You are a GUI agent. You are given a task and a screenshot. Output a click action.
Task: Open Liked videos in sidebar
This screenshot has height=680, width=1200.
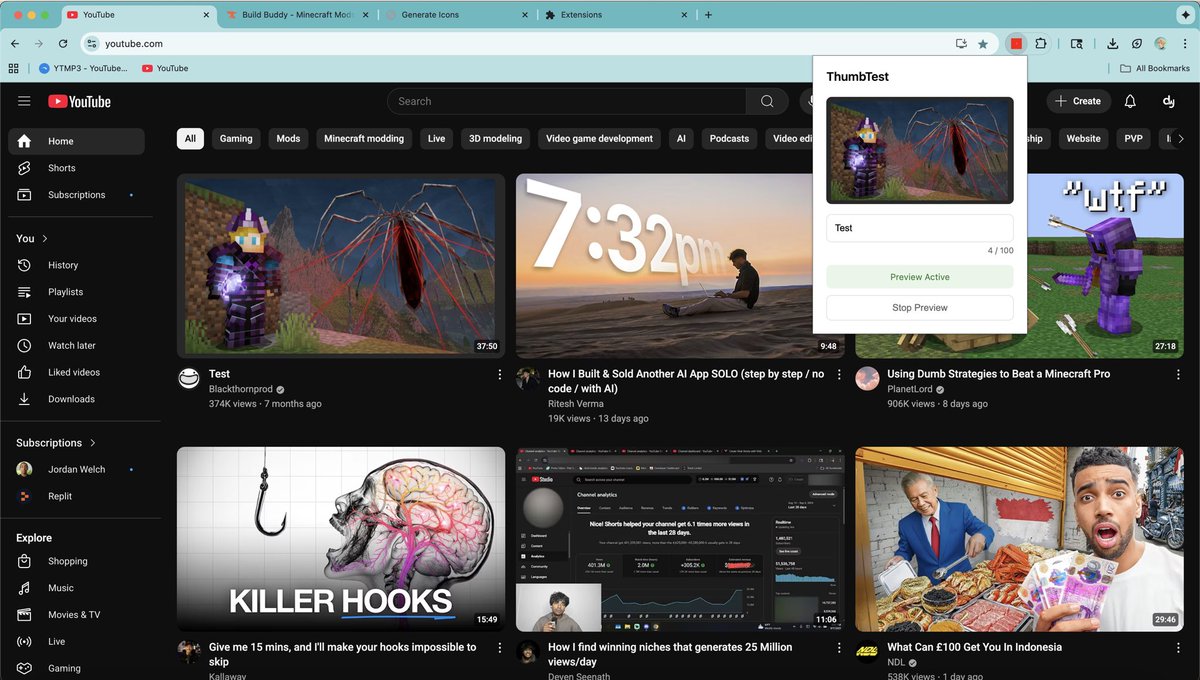(x=76, y=372)
